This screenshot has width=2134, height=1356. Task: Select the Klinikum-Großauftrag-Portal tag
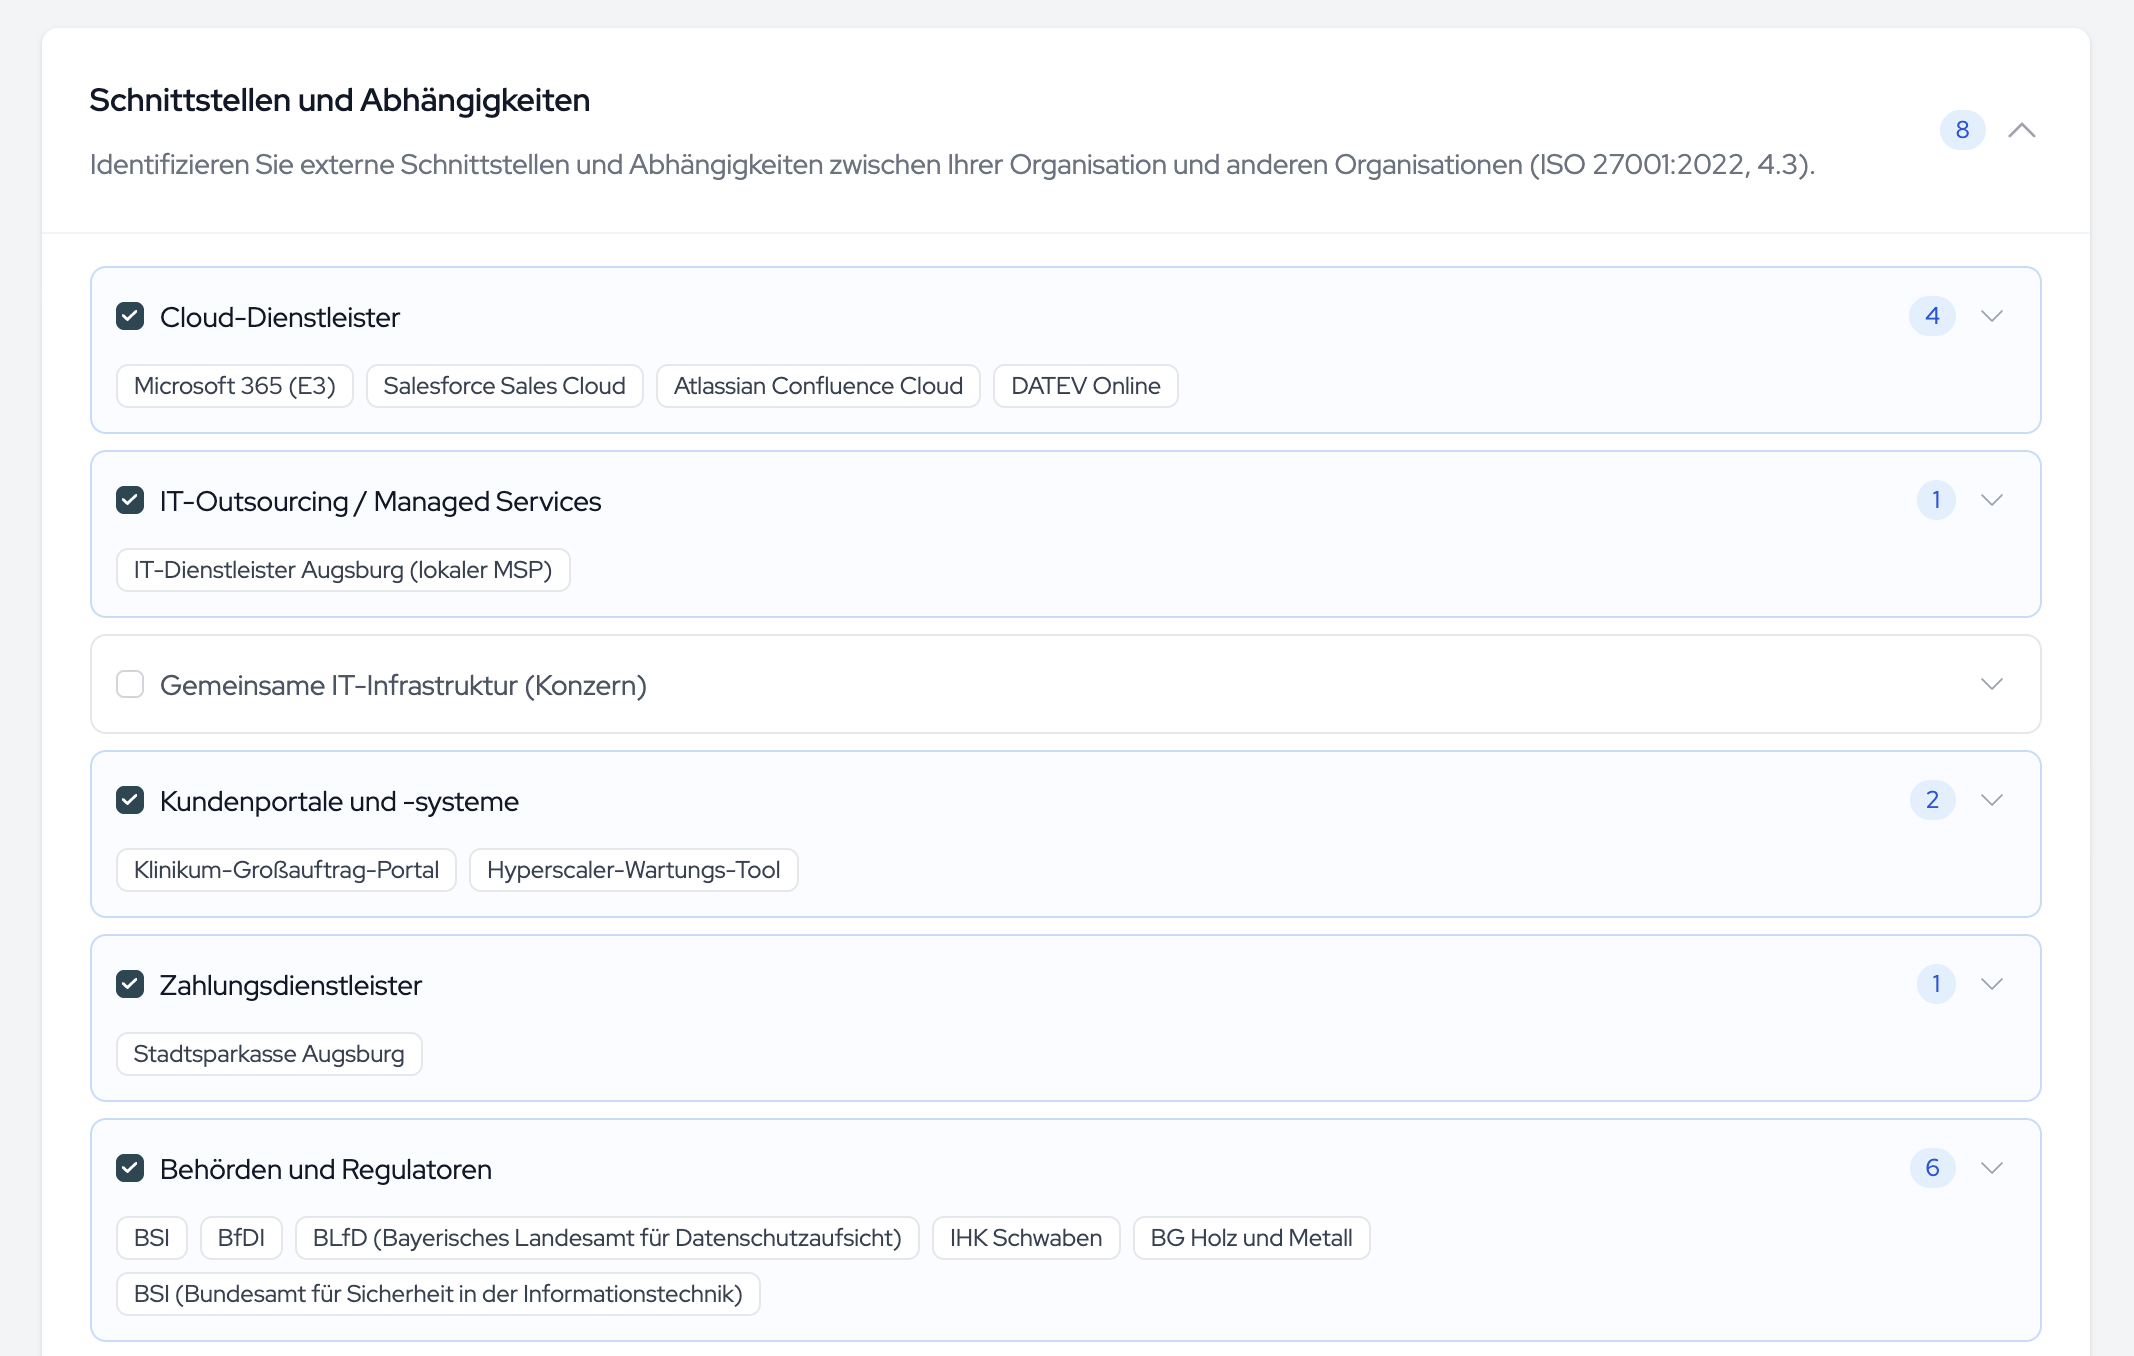[x=286, y=870]
